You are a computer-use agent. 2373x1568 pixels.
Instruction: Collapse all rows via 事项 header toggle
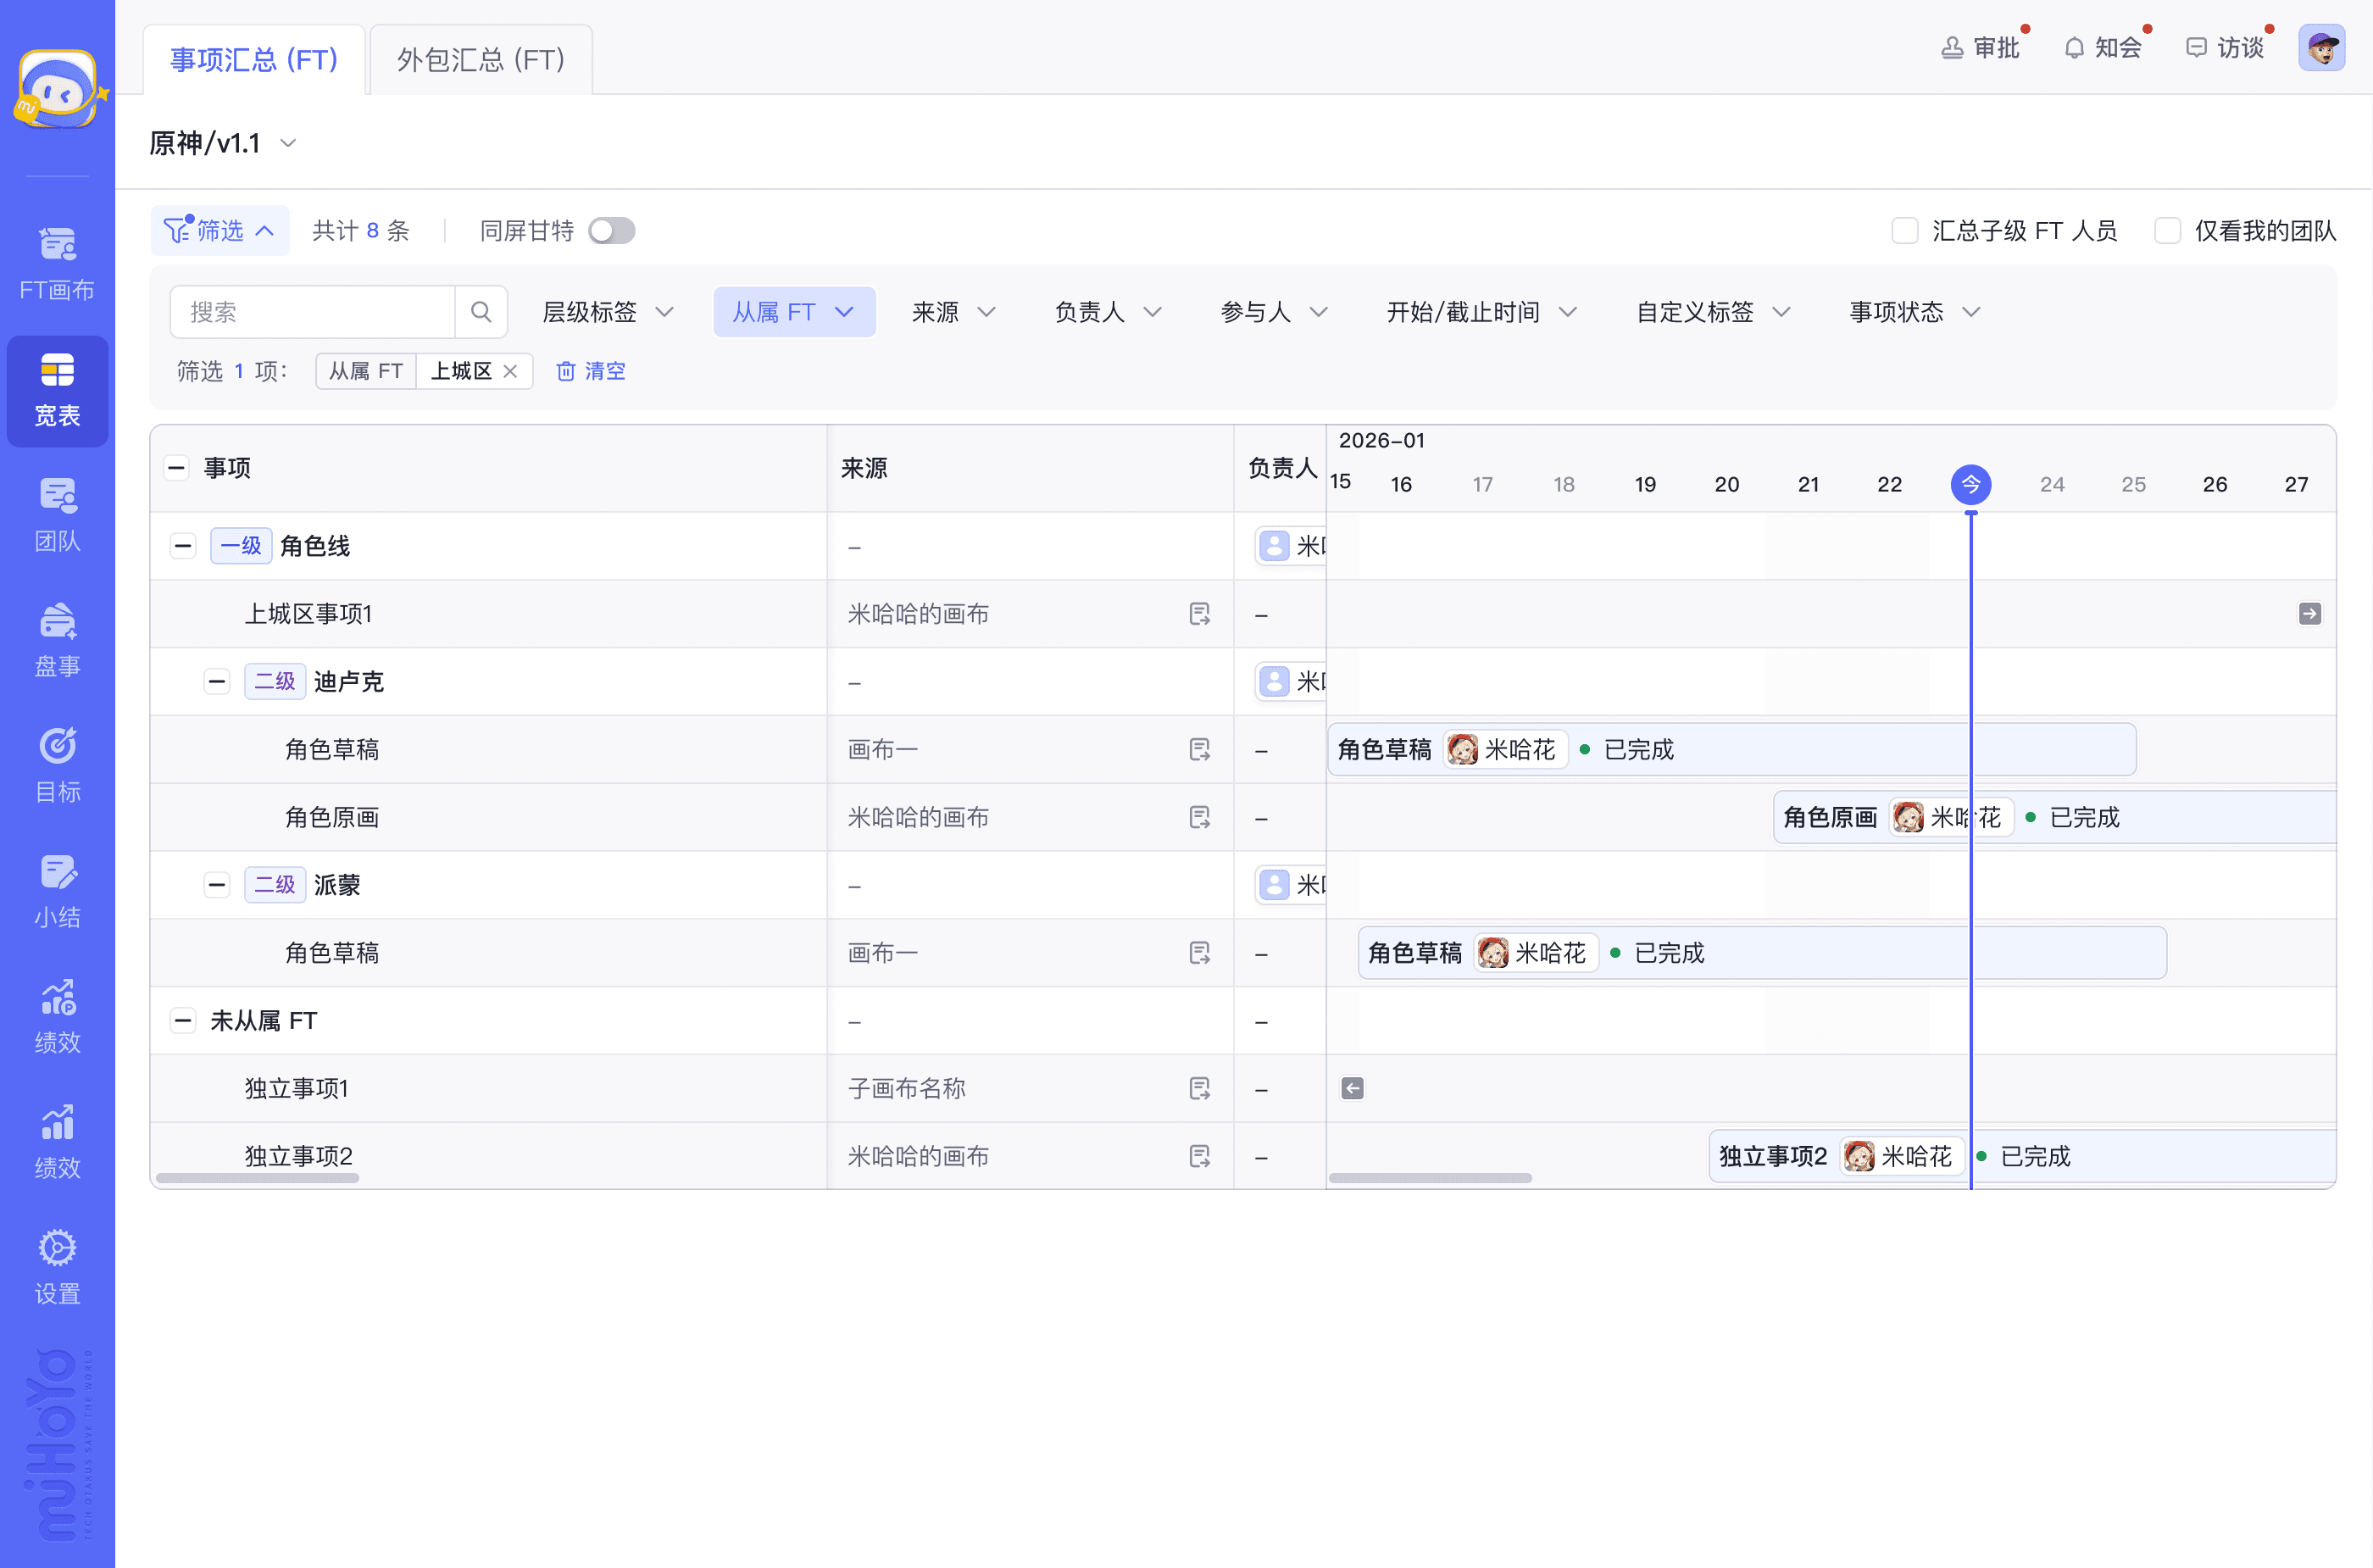tap(177, 468)
